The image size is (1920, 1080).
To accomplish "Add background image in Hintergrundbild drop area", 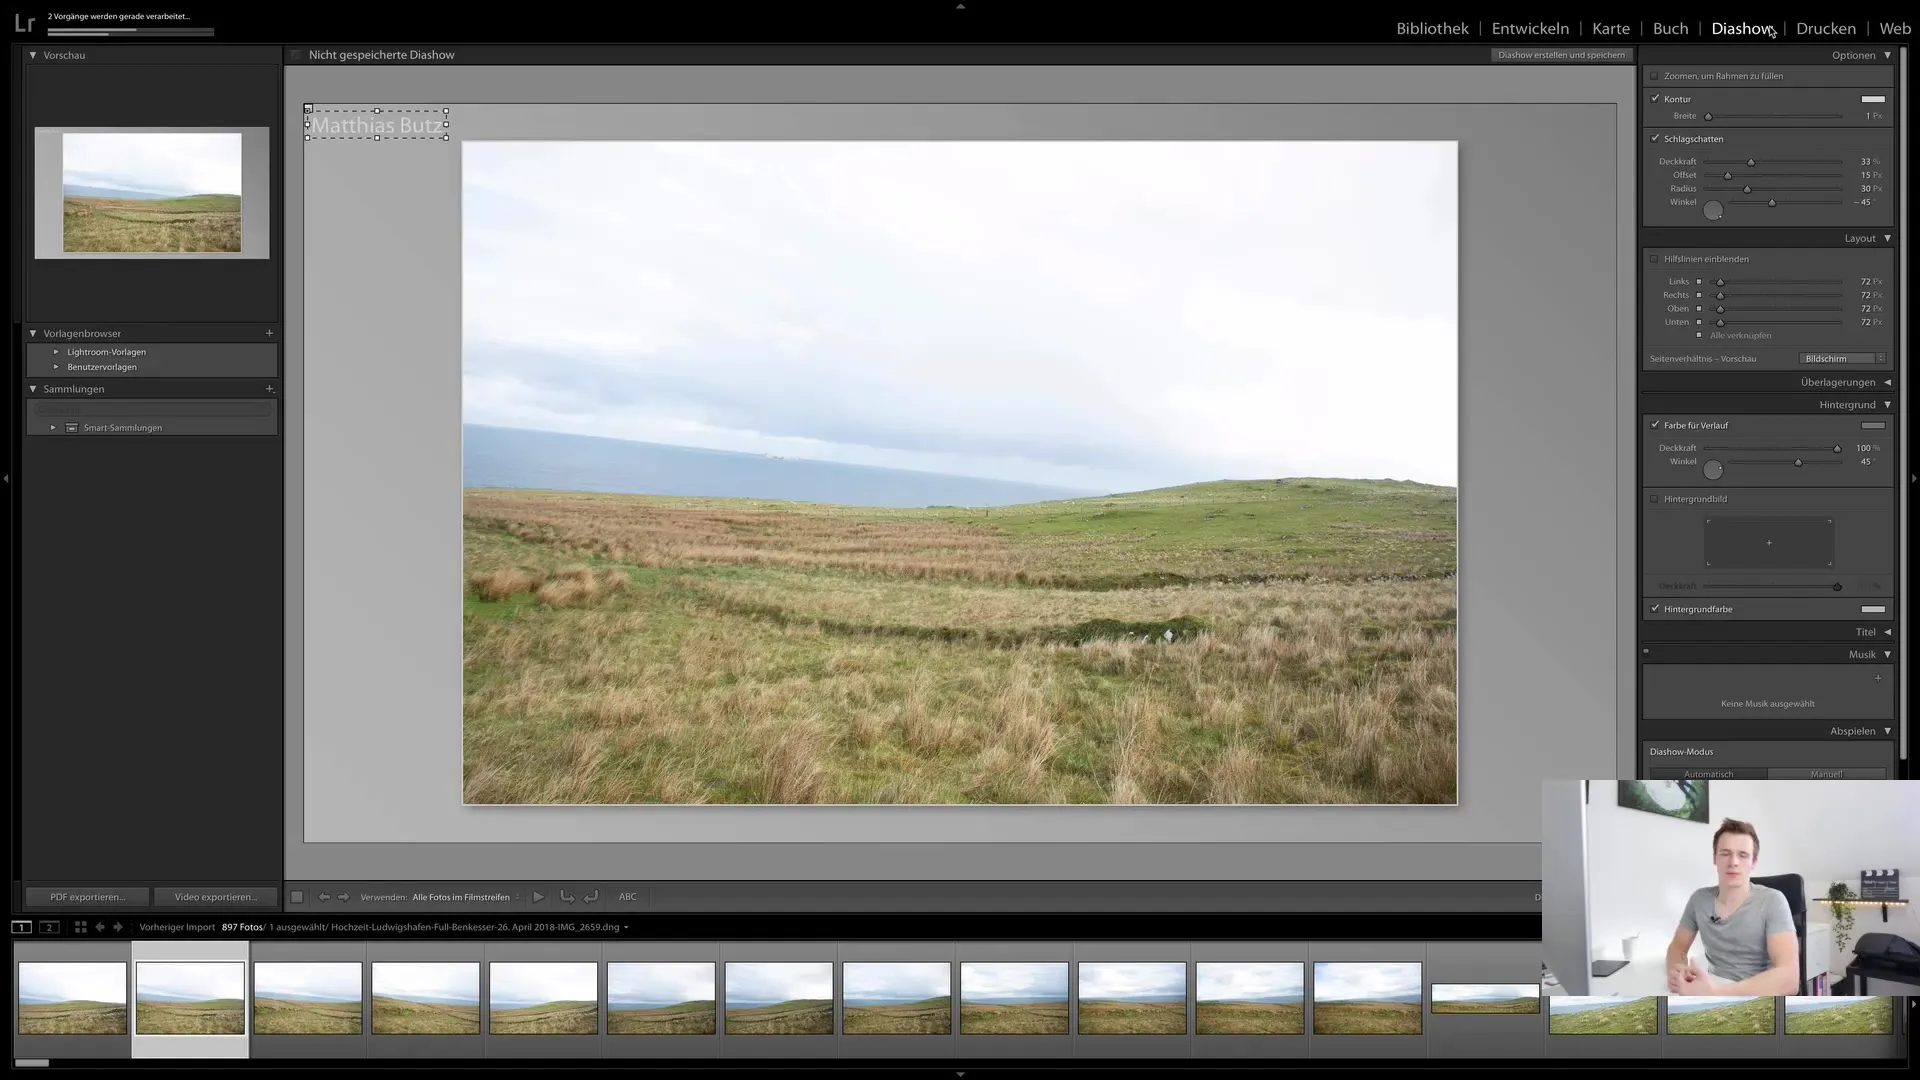I will click(1768, 543).
